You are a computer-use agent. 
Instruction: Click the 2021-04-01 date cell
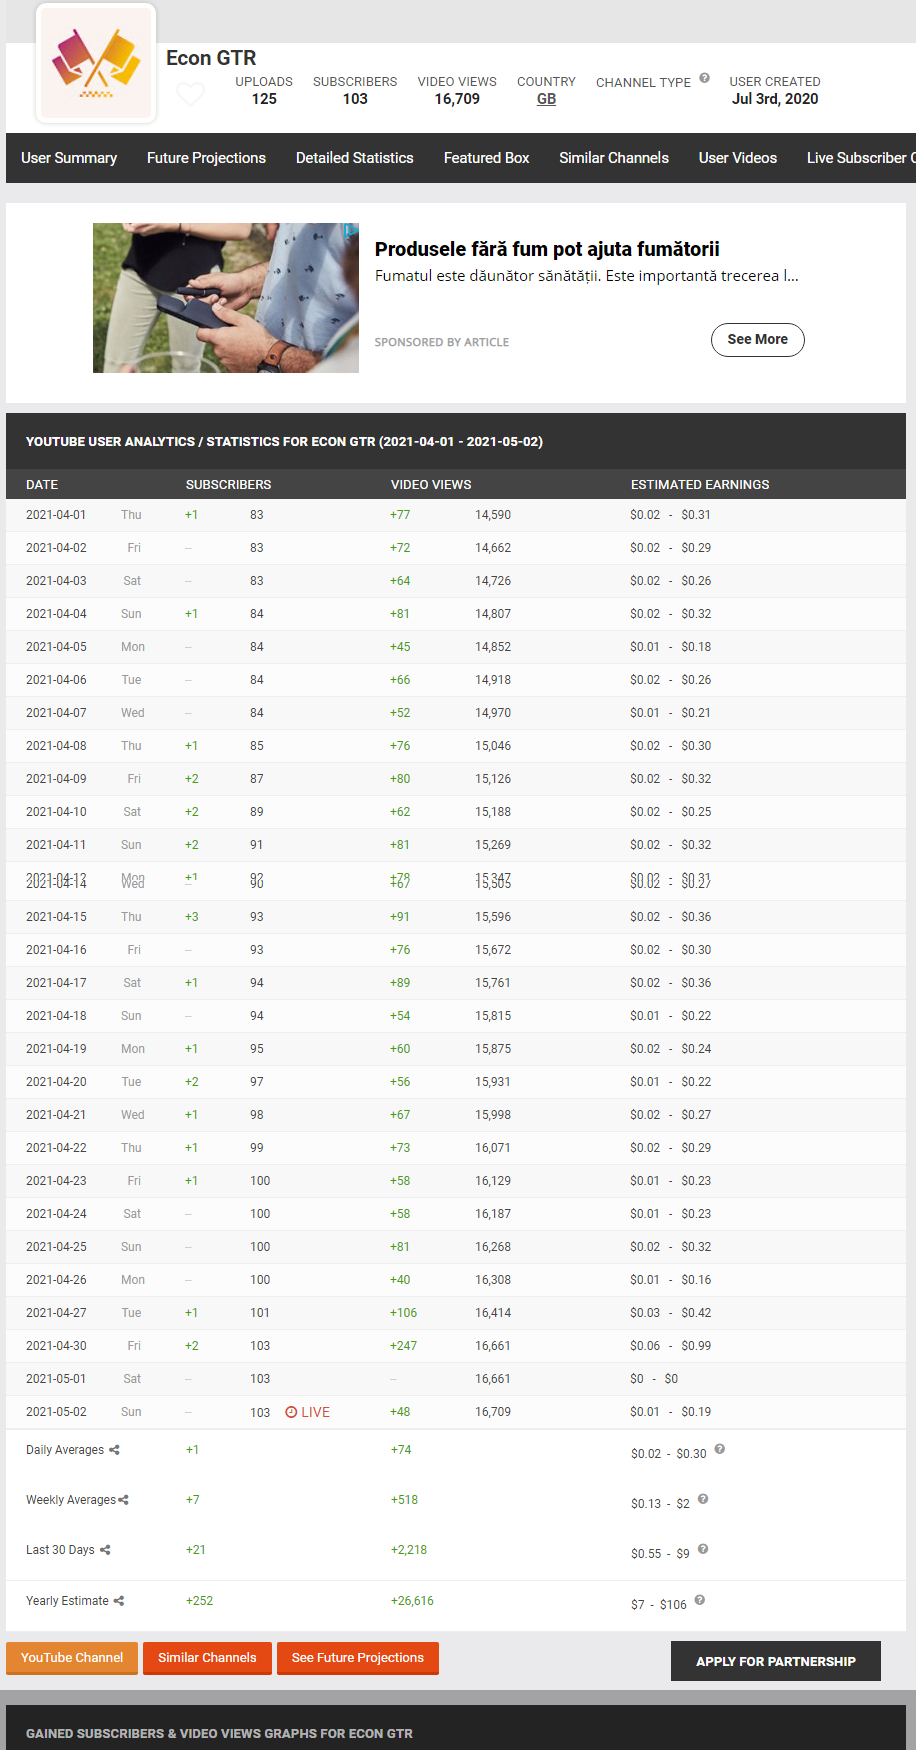click(x=56, y=515)
